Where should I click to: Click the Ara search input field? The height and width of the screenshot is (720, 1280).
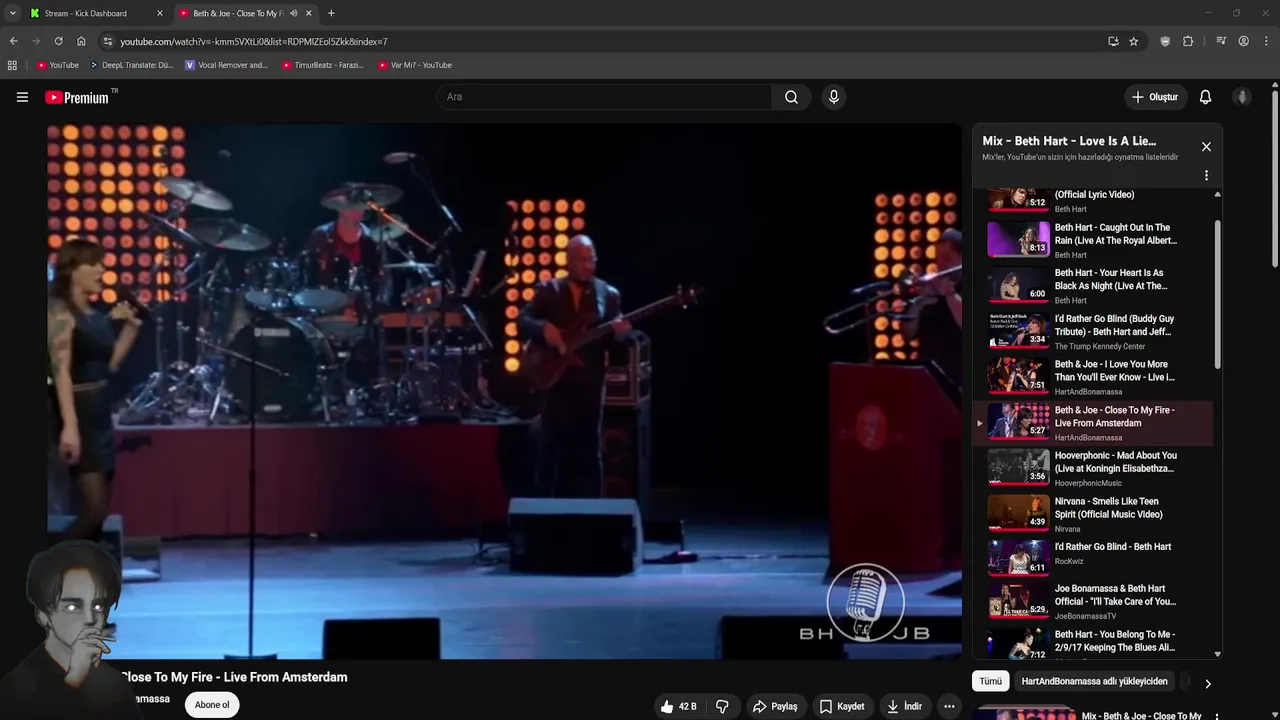click(604, 97)
